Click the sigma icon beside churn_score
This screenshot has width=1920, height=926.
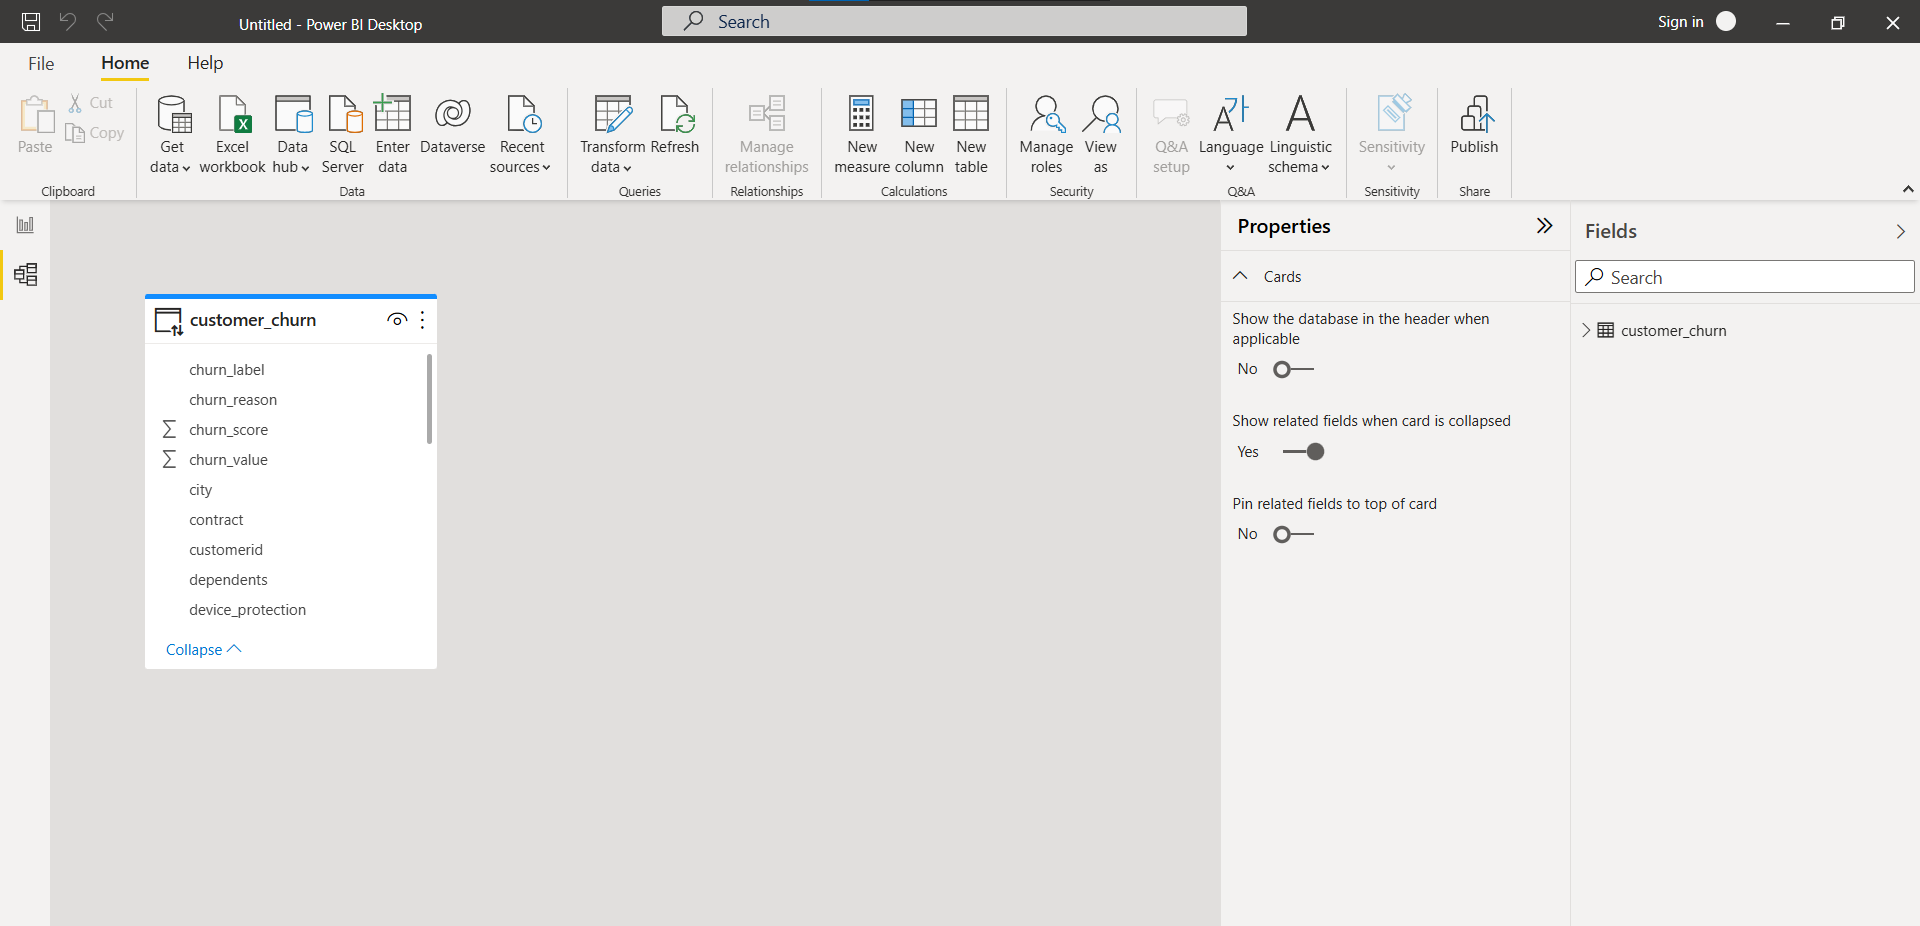[169, 429]
